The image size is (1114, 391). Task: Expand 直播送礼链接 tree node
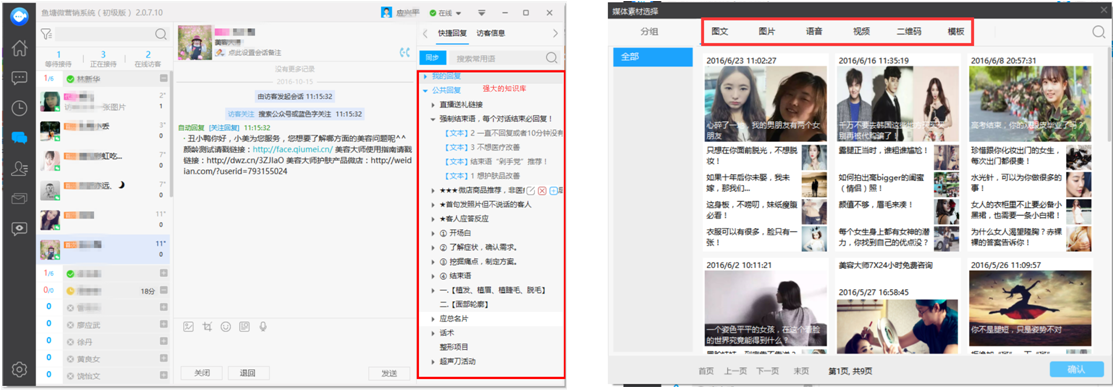pos(434,105)
